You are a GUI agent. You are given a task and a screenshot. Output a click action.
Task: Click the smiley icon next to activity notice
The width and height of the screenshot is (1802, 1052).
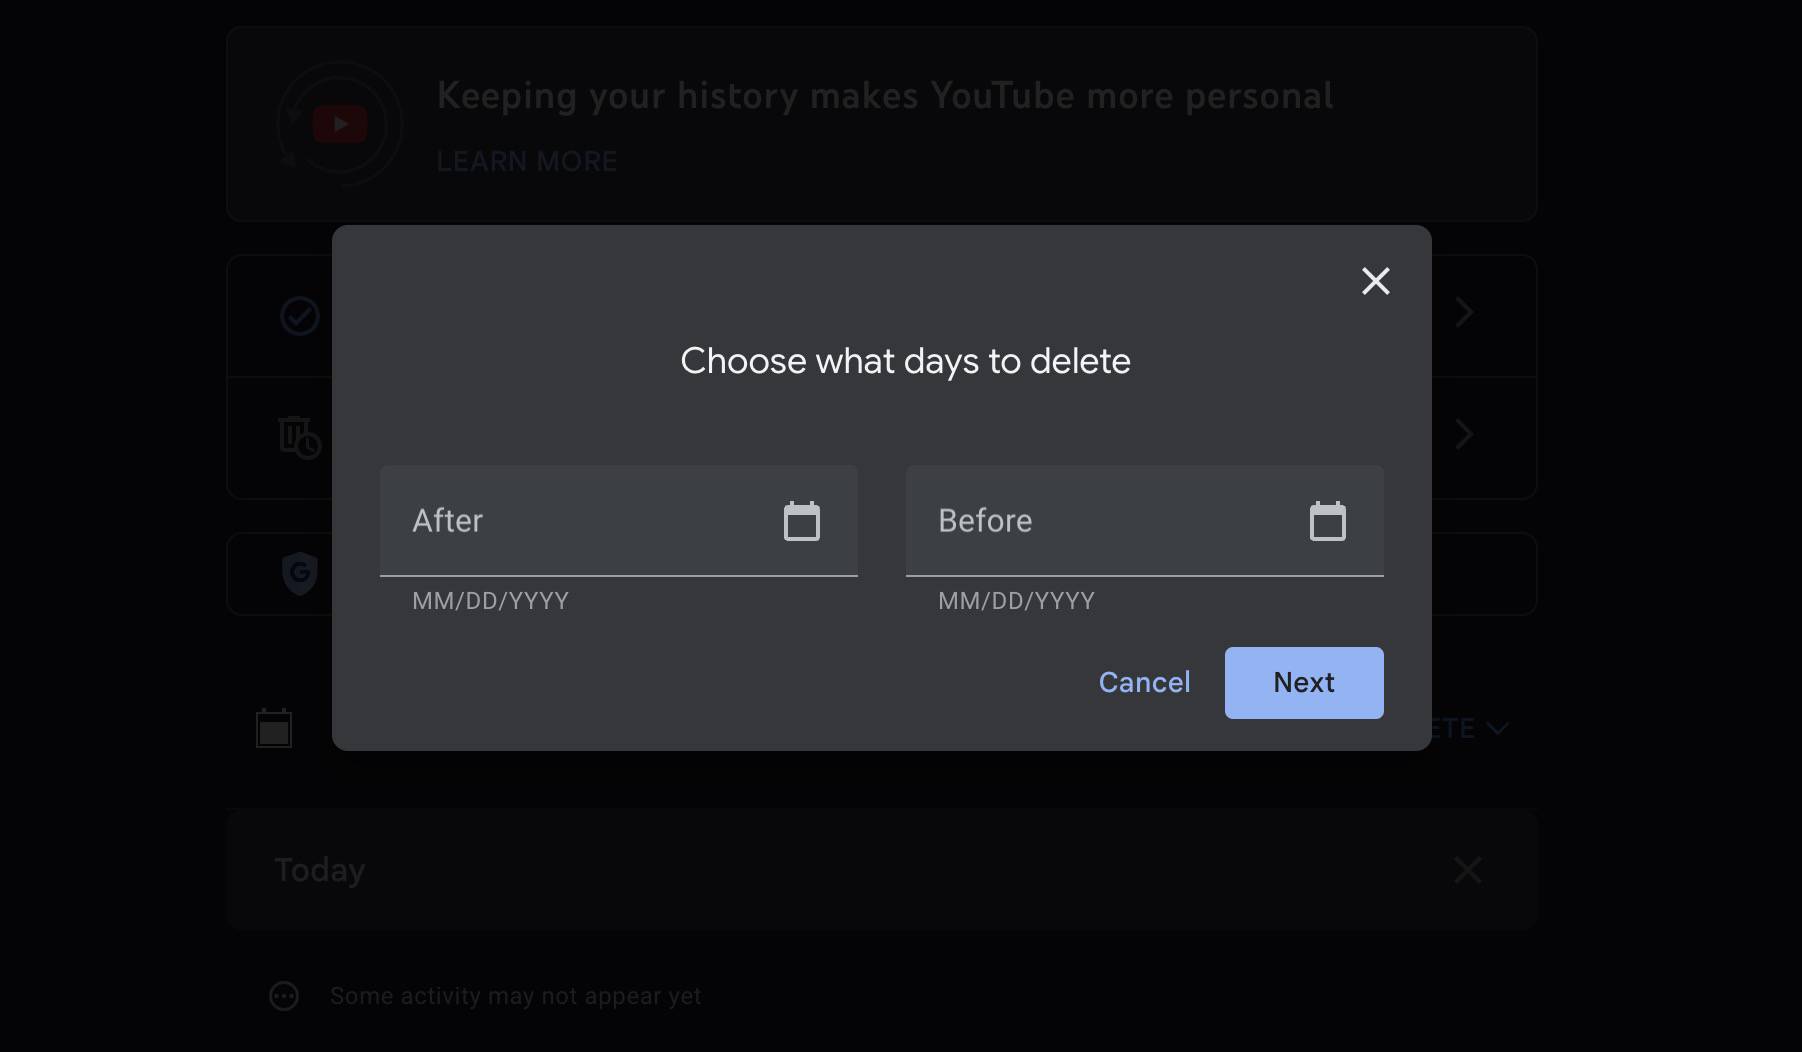(x=283, y=995)
